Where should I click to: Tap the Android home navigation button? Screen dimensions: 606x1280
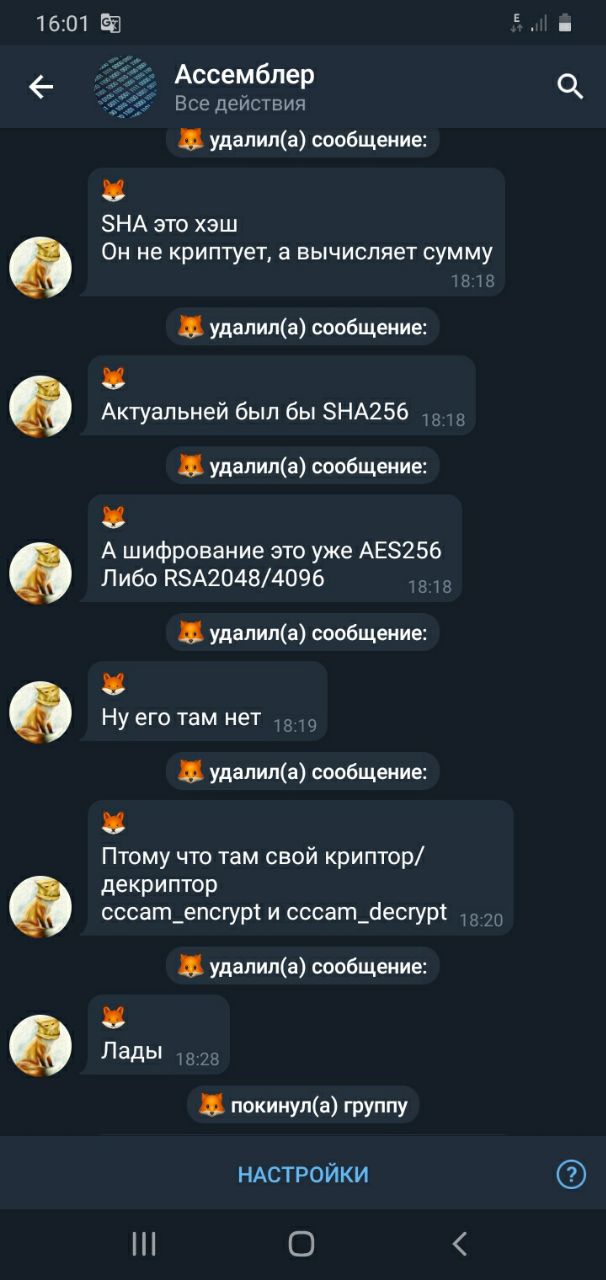tap(301, 1243)
